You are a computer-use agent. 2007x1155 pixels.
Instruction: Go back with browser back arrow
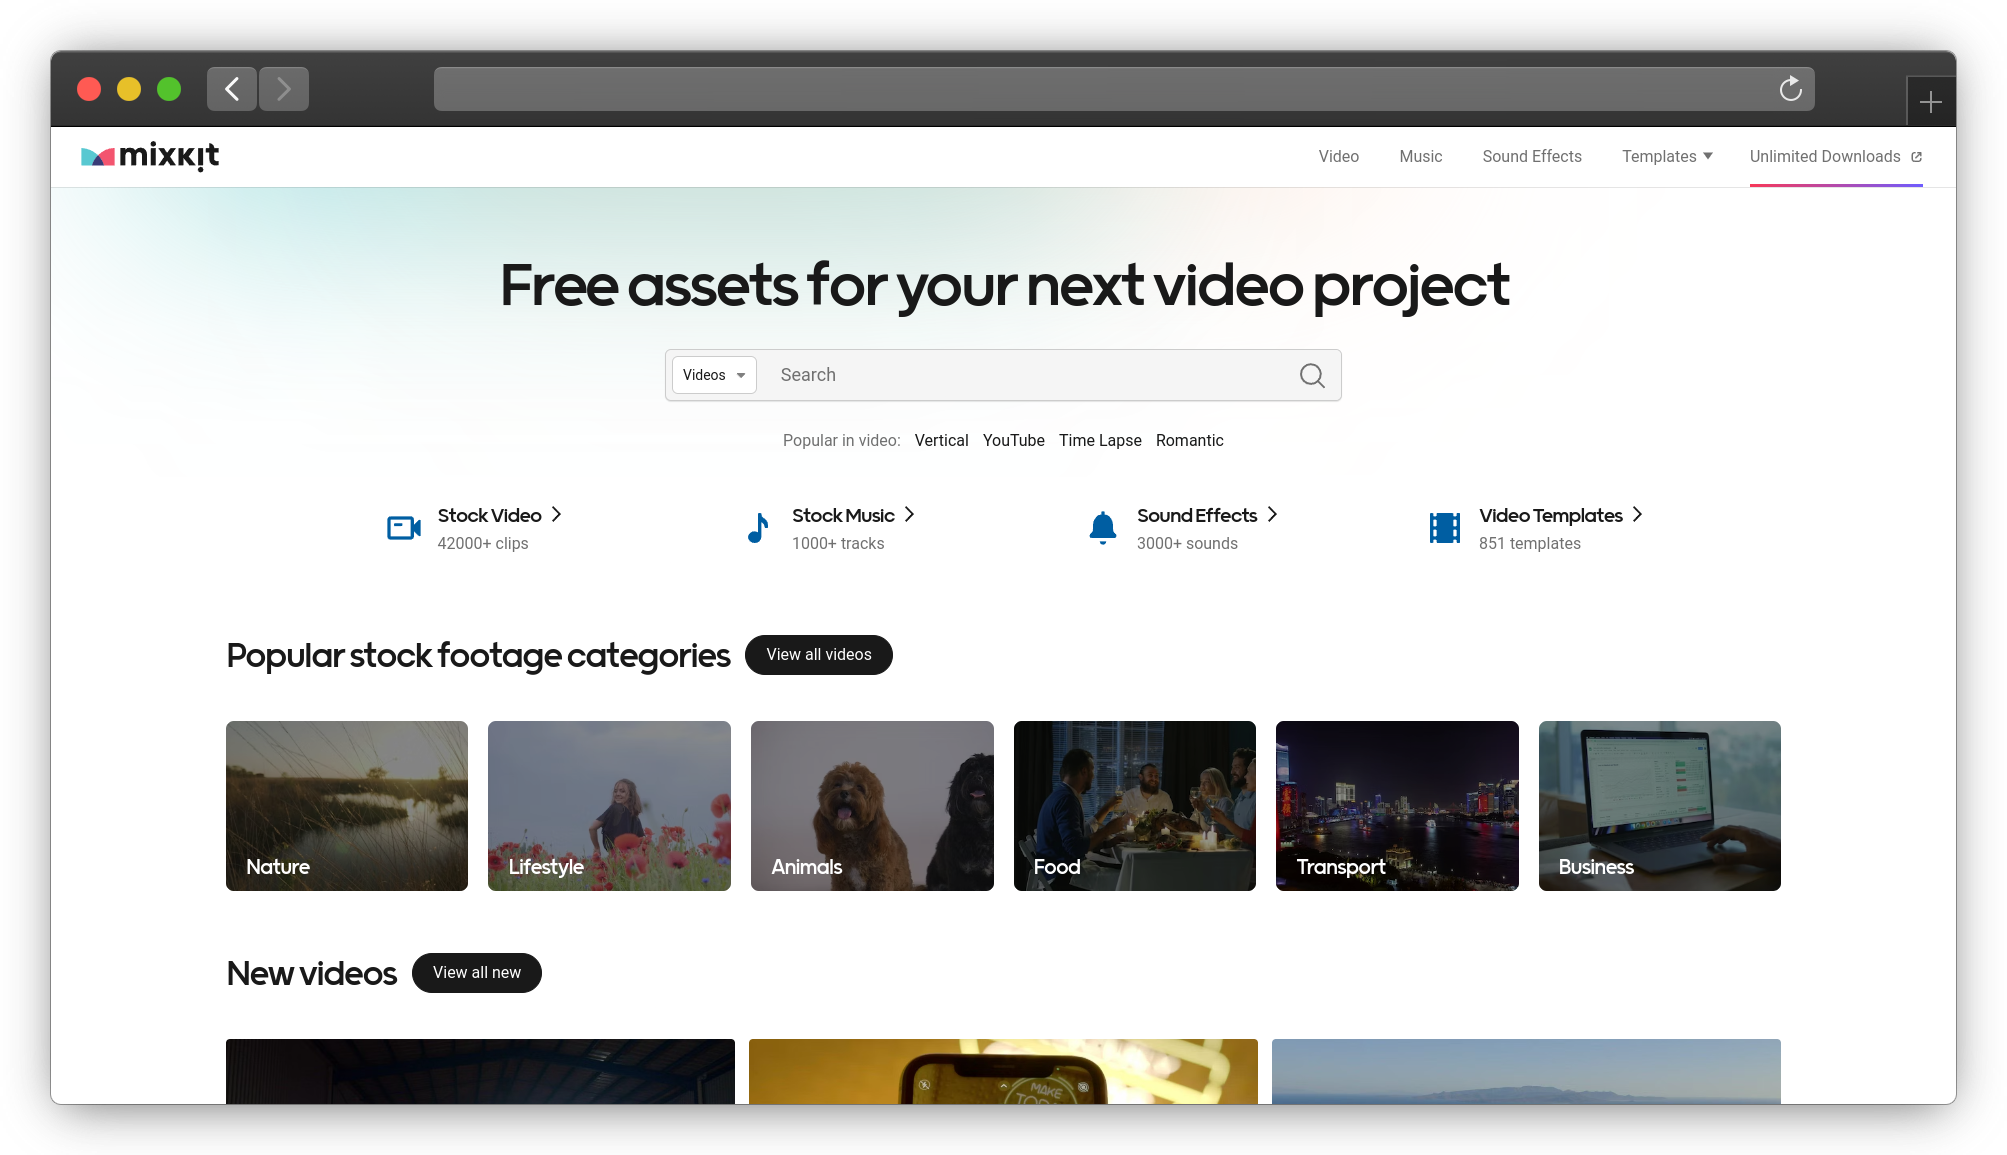click(232, 89)
